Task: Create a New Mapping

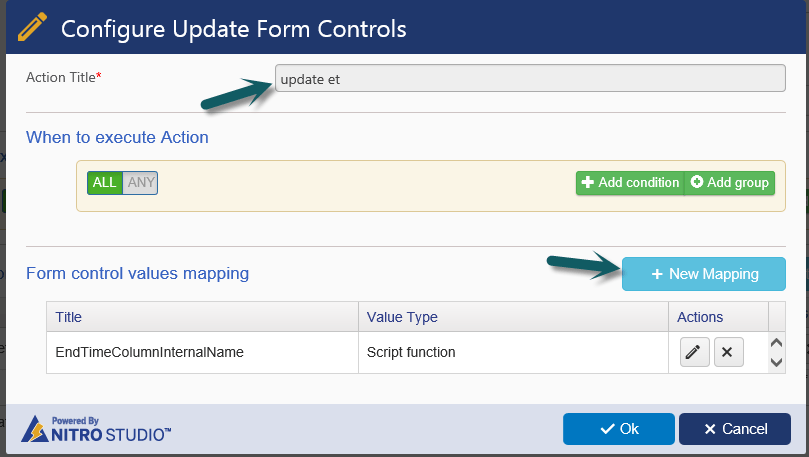Action: (x=704, y=274)
